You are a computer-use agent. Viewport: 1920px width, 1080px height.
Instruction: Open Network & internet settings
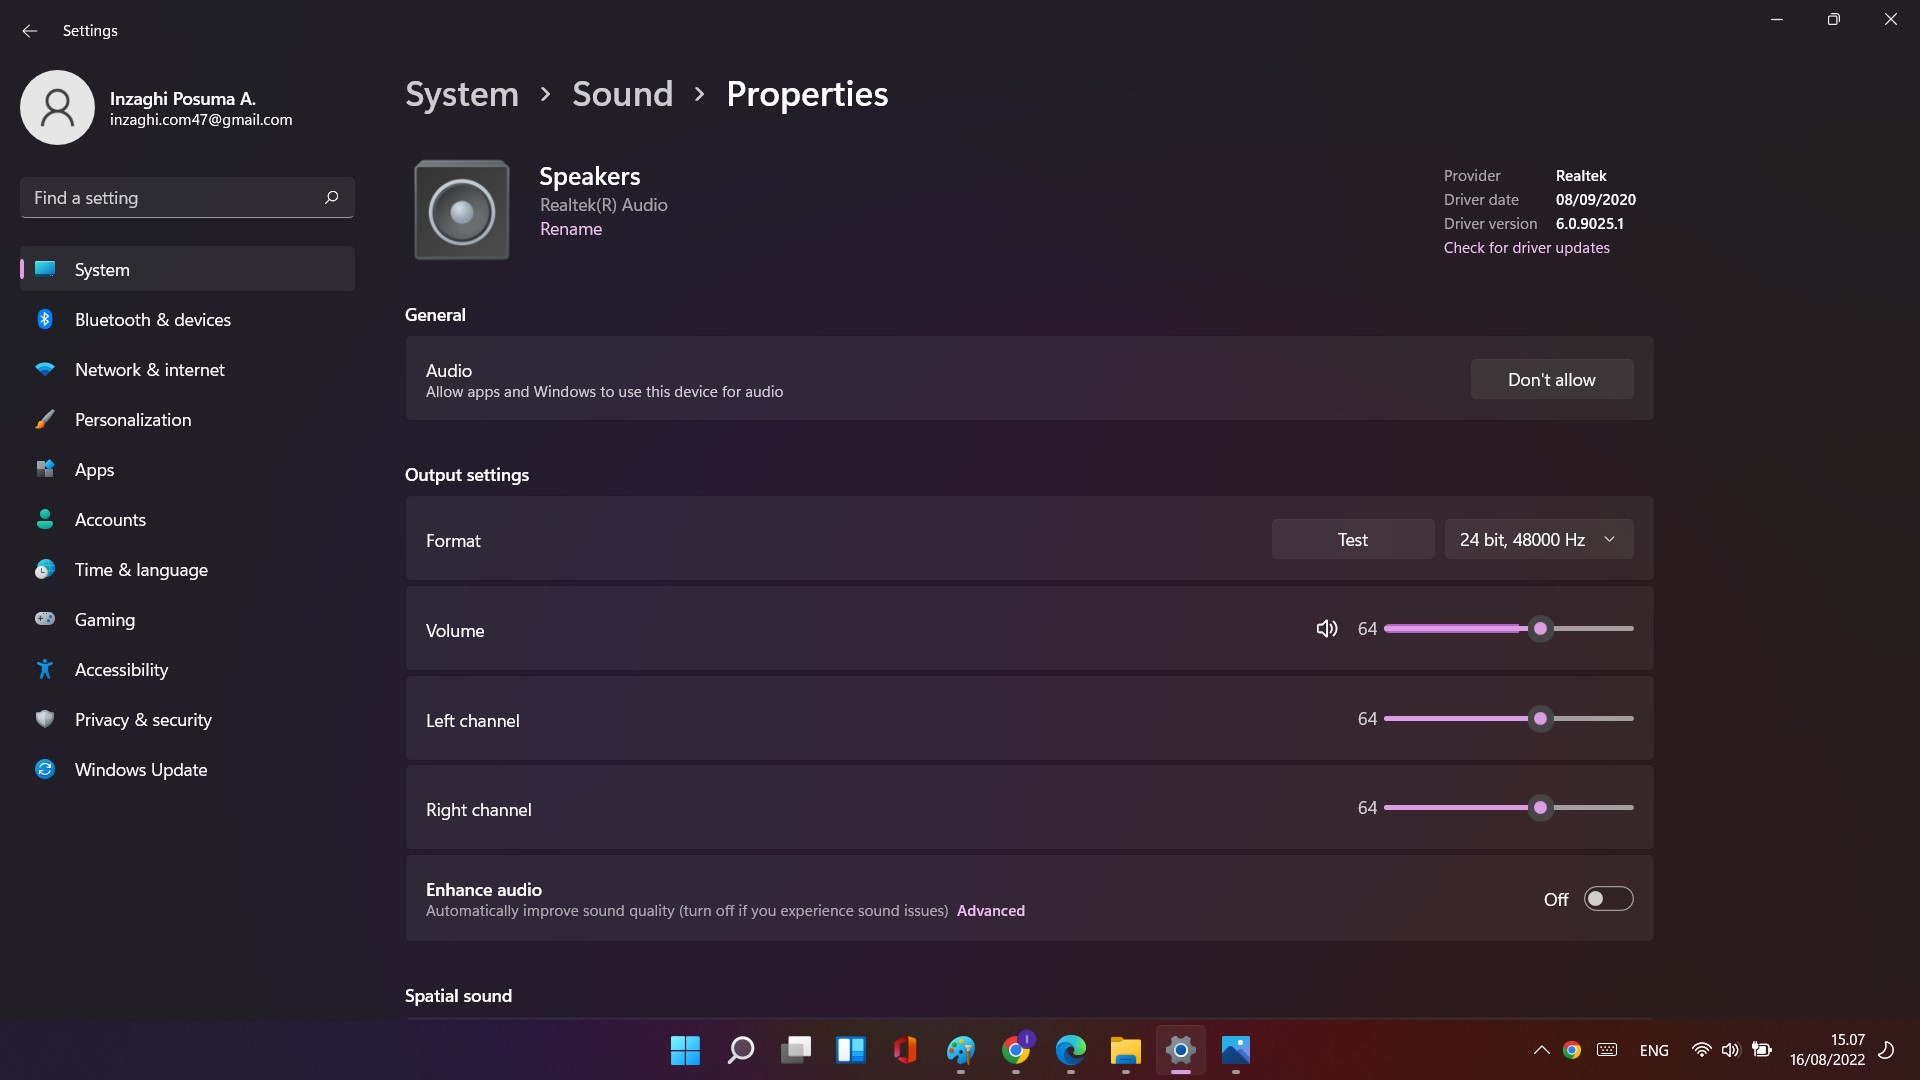(187, 369)
